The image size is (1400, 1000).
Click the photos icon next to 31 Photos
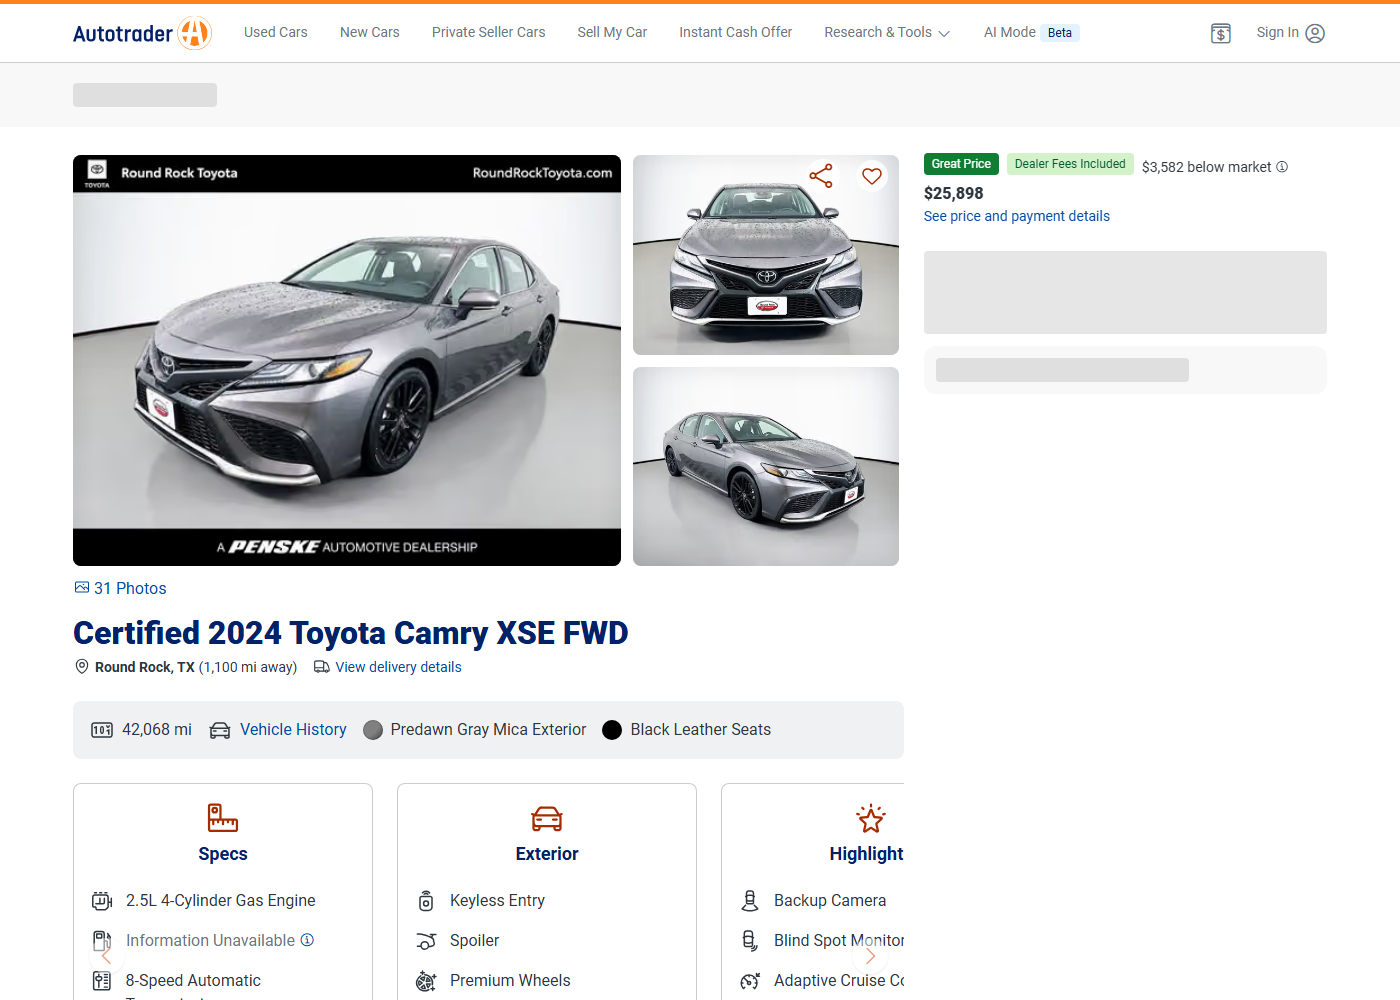[x=82, y=588]
